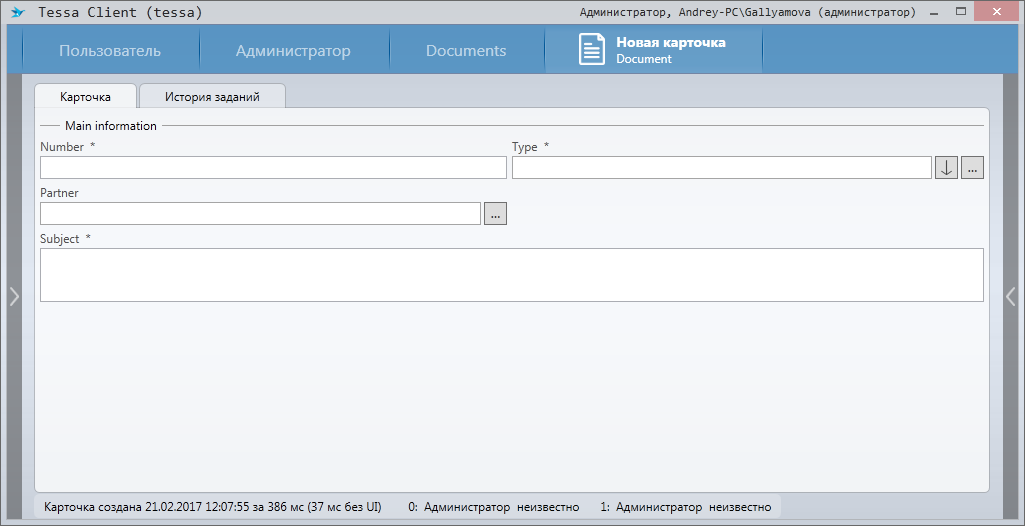The image size is (1025, 526).
Task: Activate the Новая карточка Document tab
Action: click(670, 50)
